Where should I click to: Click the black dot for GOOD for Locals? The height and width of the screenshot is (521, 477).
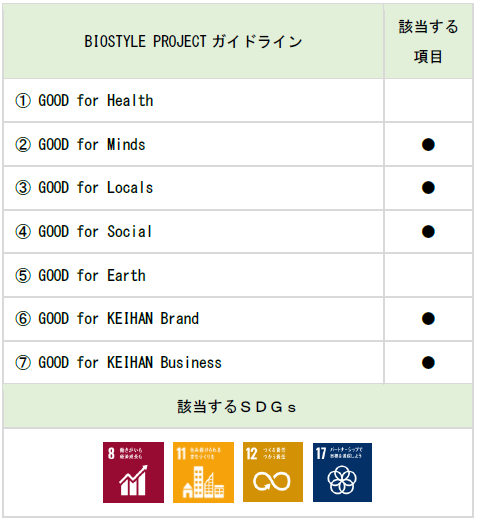pyautogui.click(x=428, y=188)
